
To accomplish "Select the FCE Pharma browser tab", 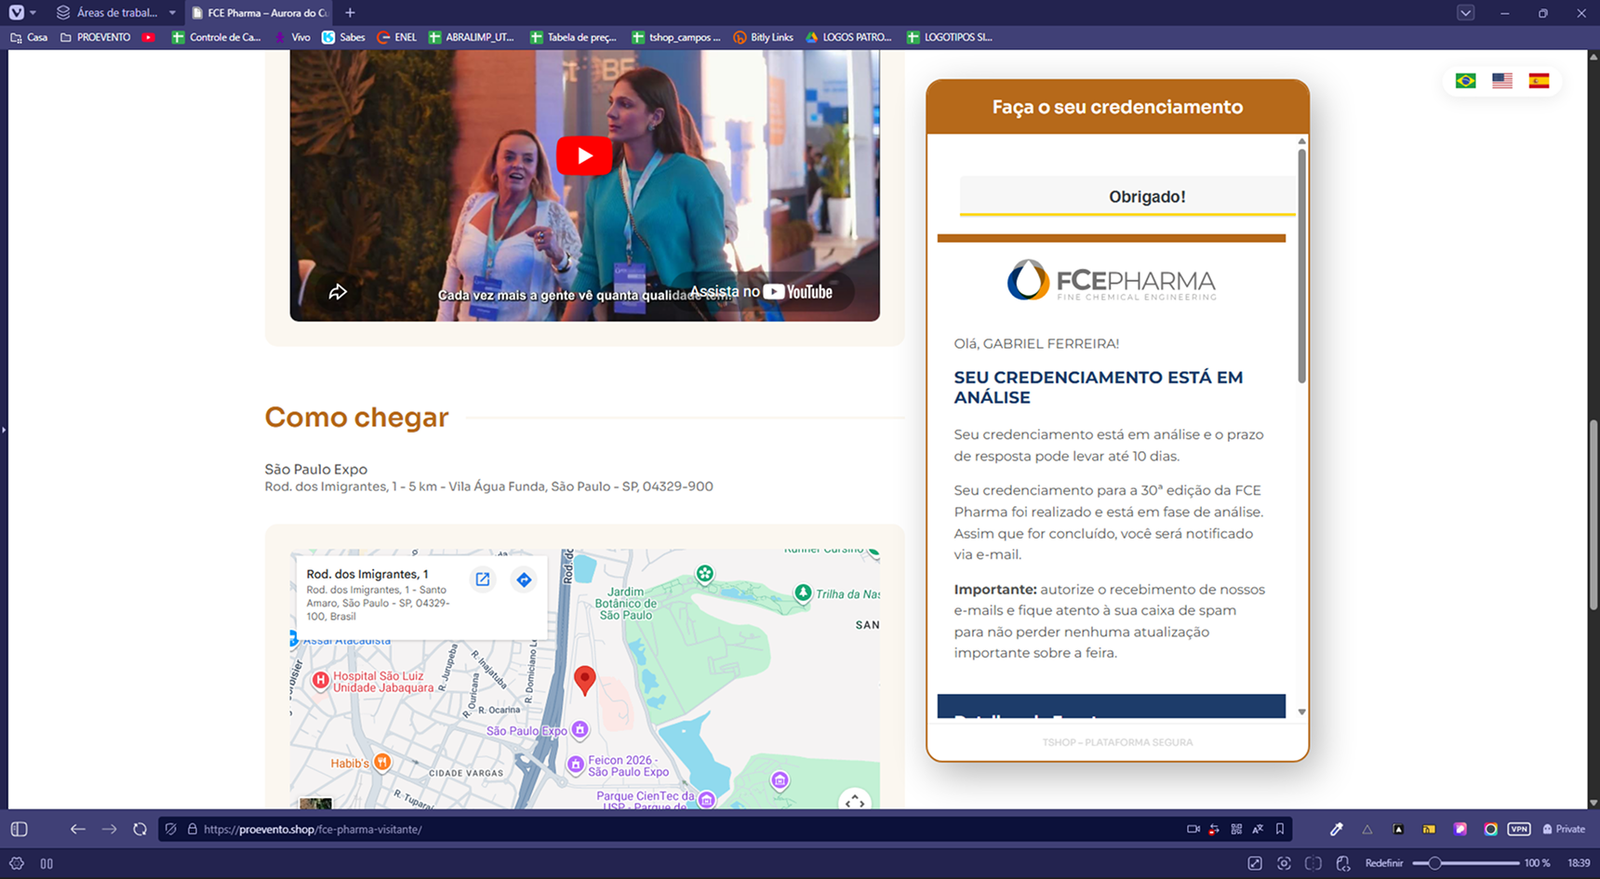I will click(260, 13).
